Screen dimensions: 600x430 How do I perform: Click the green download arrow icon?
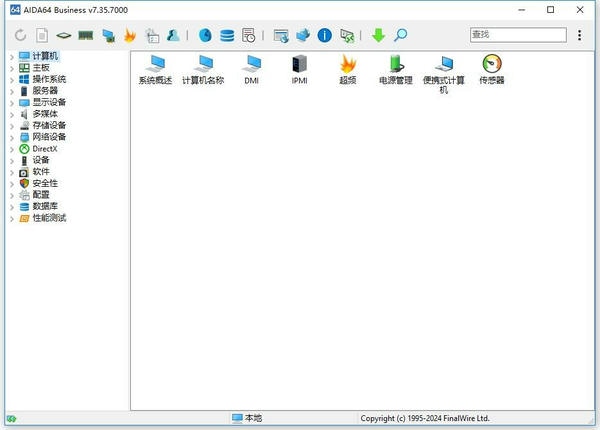coord(378,35)
